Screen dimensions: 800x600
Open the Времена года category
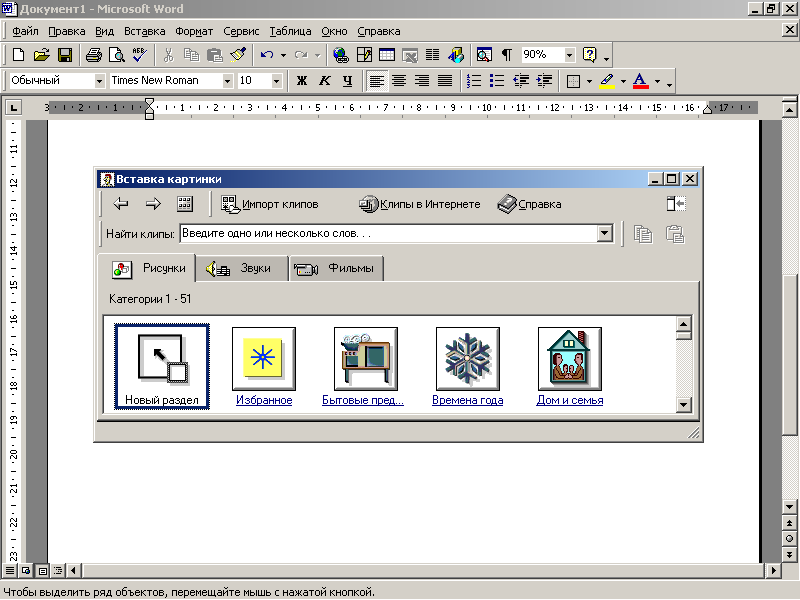coord(467,367)
